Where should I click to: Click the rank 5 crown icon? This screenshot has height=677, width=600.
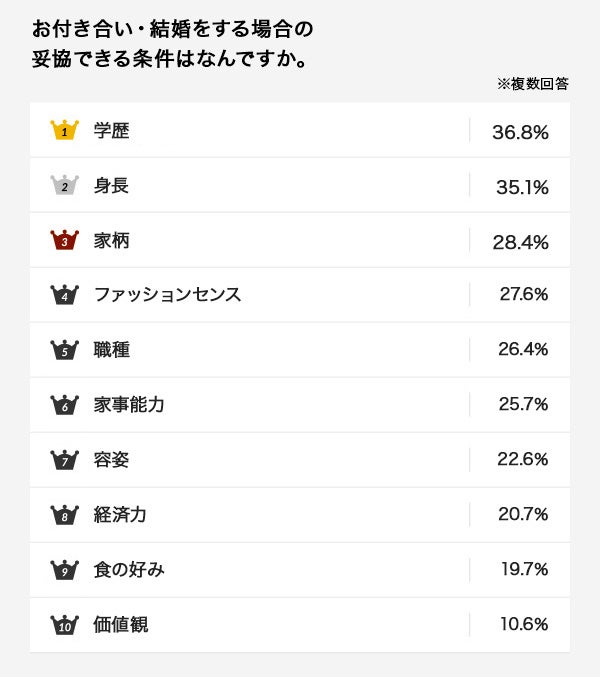64,350
